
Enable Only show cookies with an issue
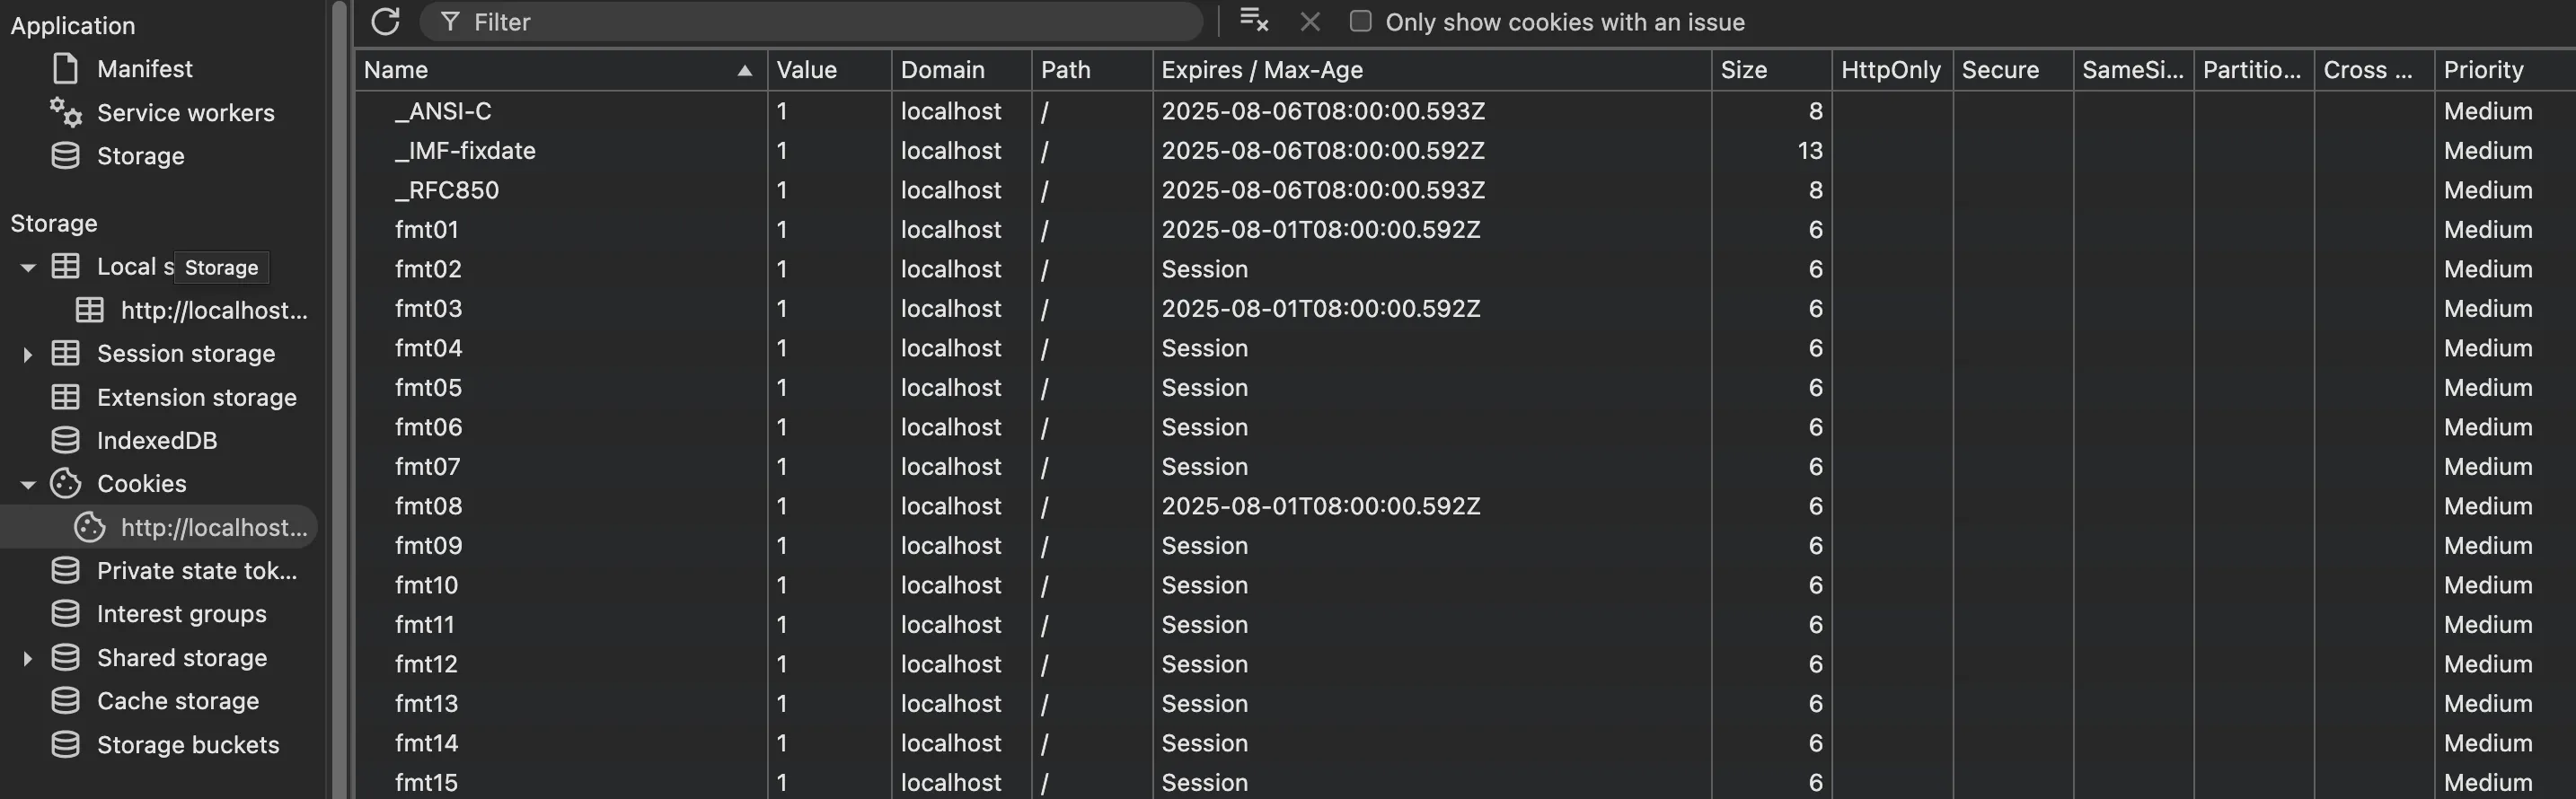pyautogui.click(x=1360, y=22)
